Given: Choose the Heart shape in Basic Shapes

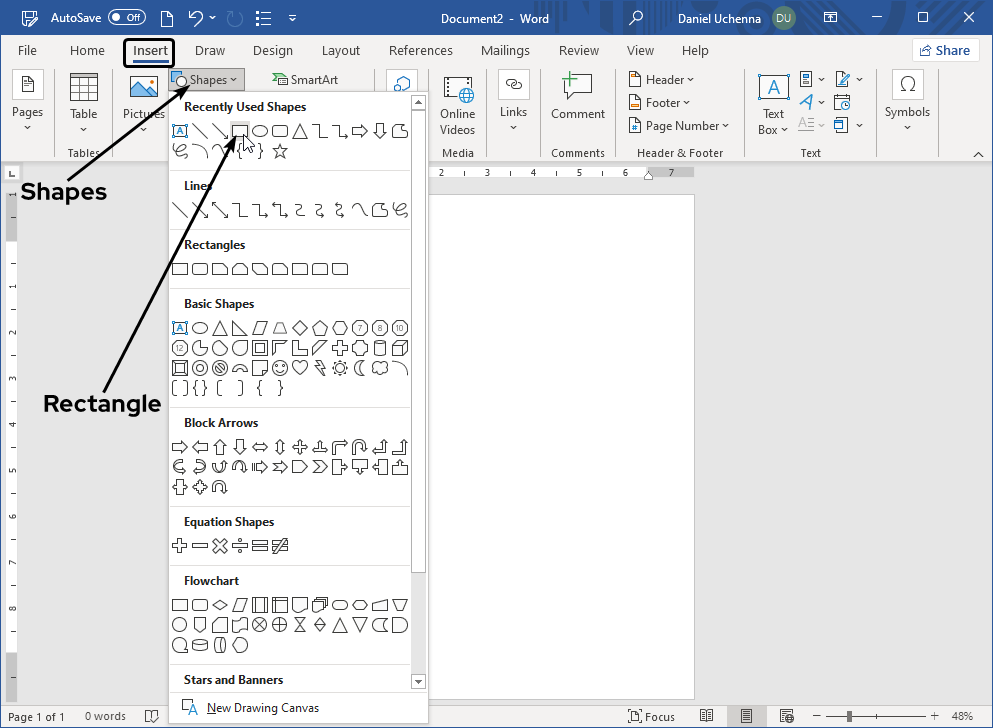Looking at the screenshot, I should (x=300, y=368).
